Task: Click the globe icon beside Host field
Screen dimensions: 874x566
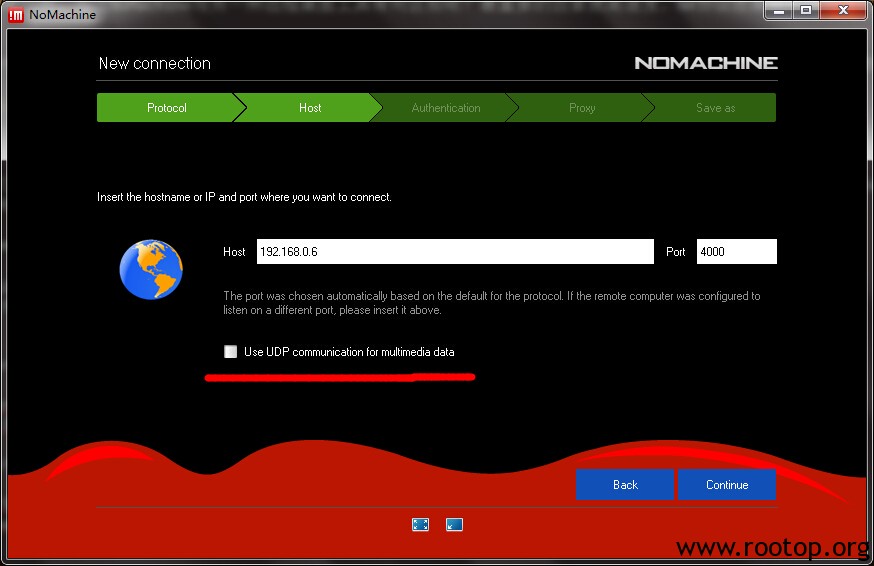Action: (x=151, y=269)
